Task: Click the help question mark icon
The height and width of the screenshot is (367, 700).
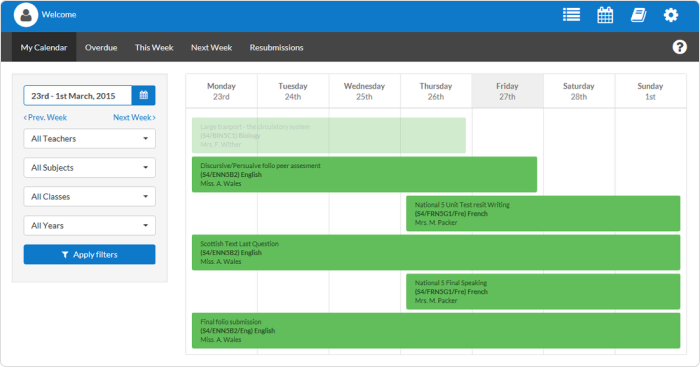Action: click(679, 46)
